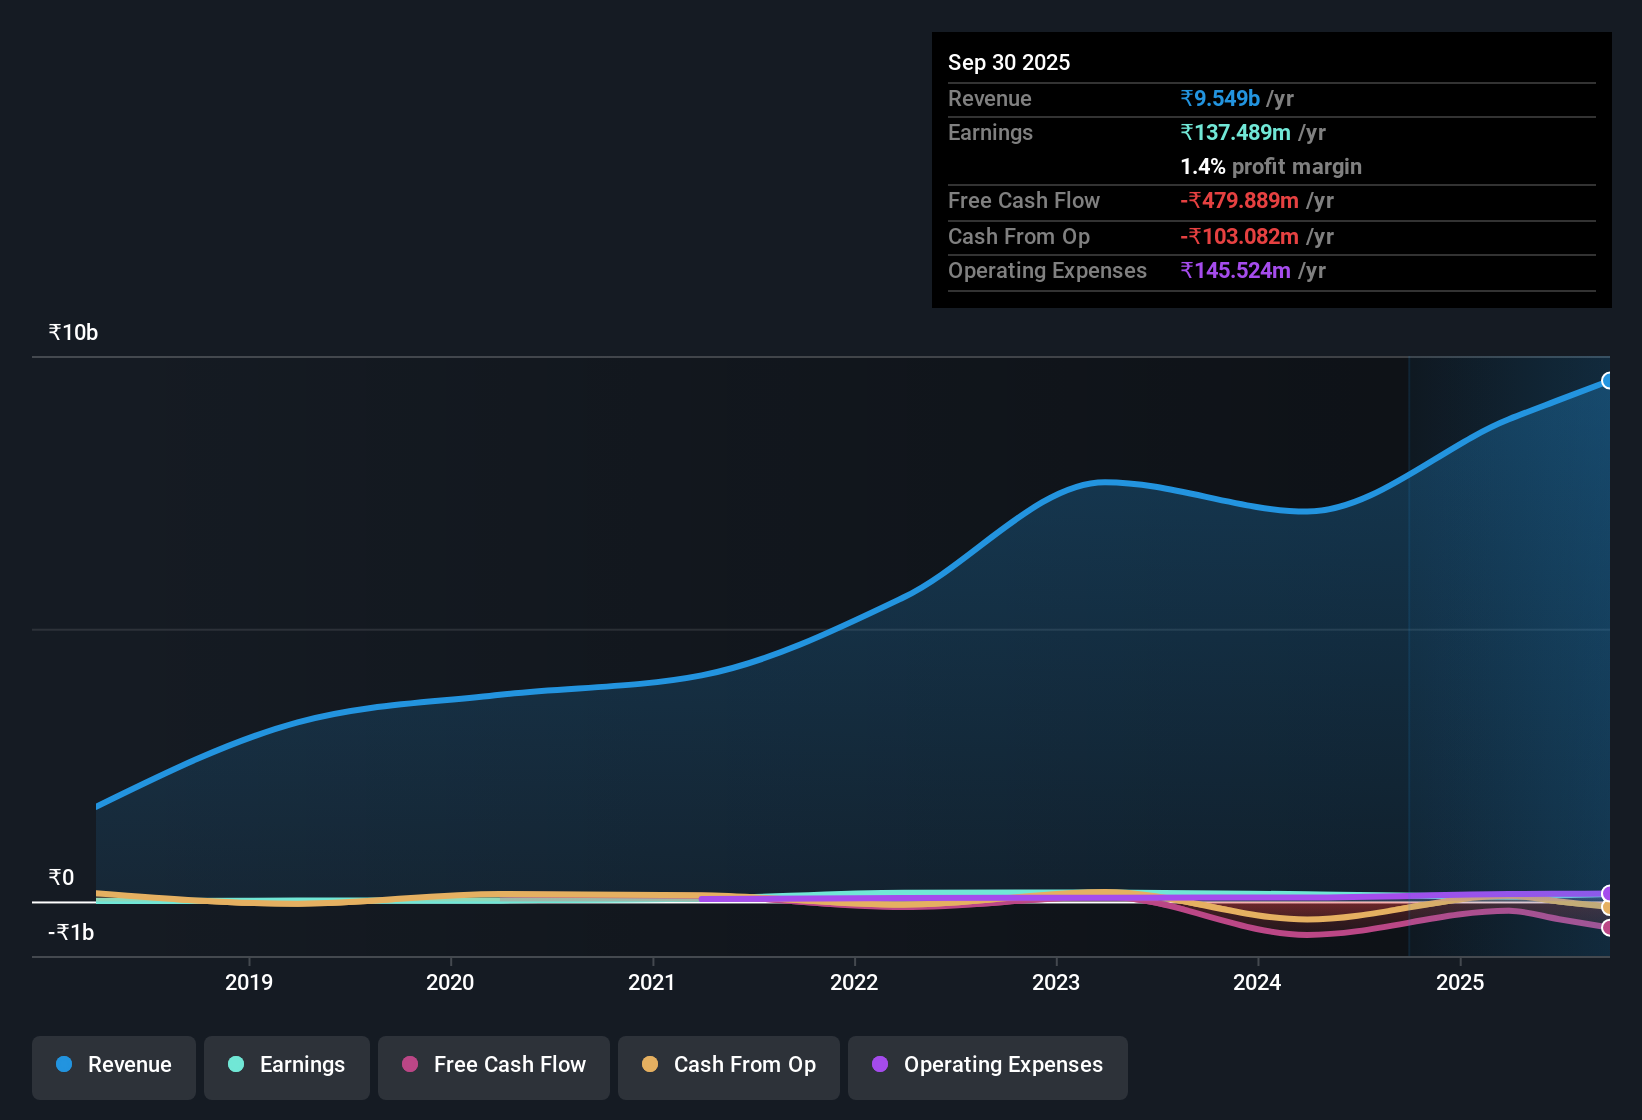The width and height of the screenshot is (1642, 1120).
Task: Click the purple Operating Expenses endpoint marker
Action: pos(1608,893)
